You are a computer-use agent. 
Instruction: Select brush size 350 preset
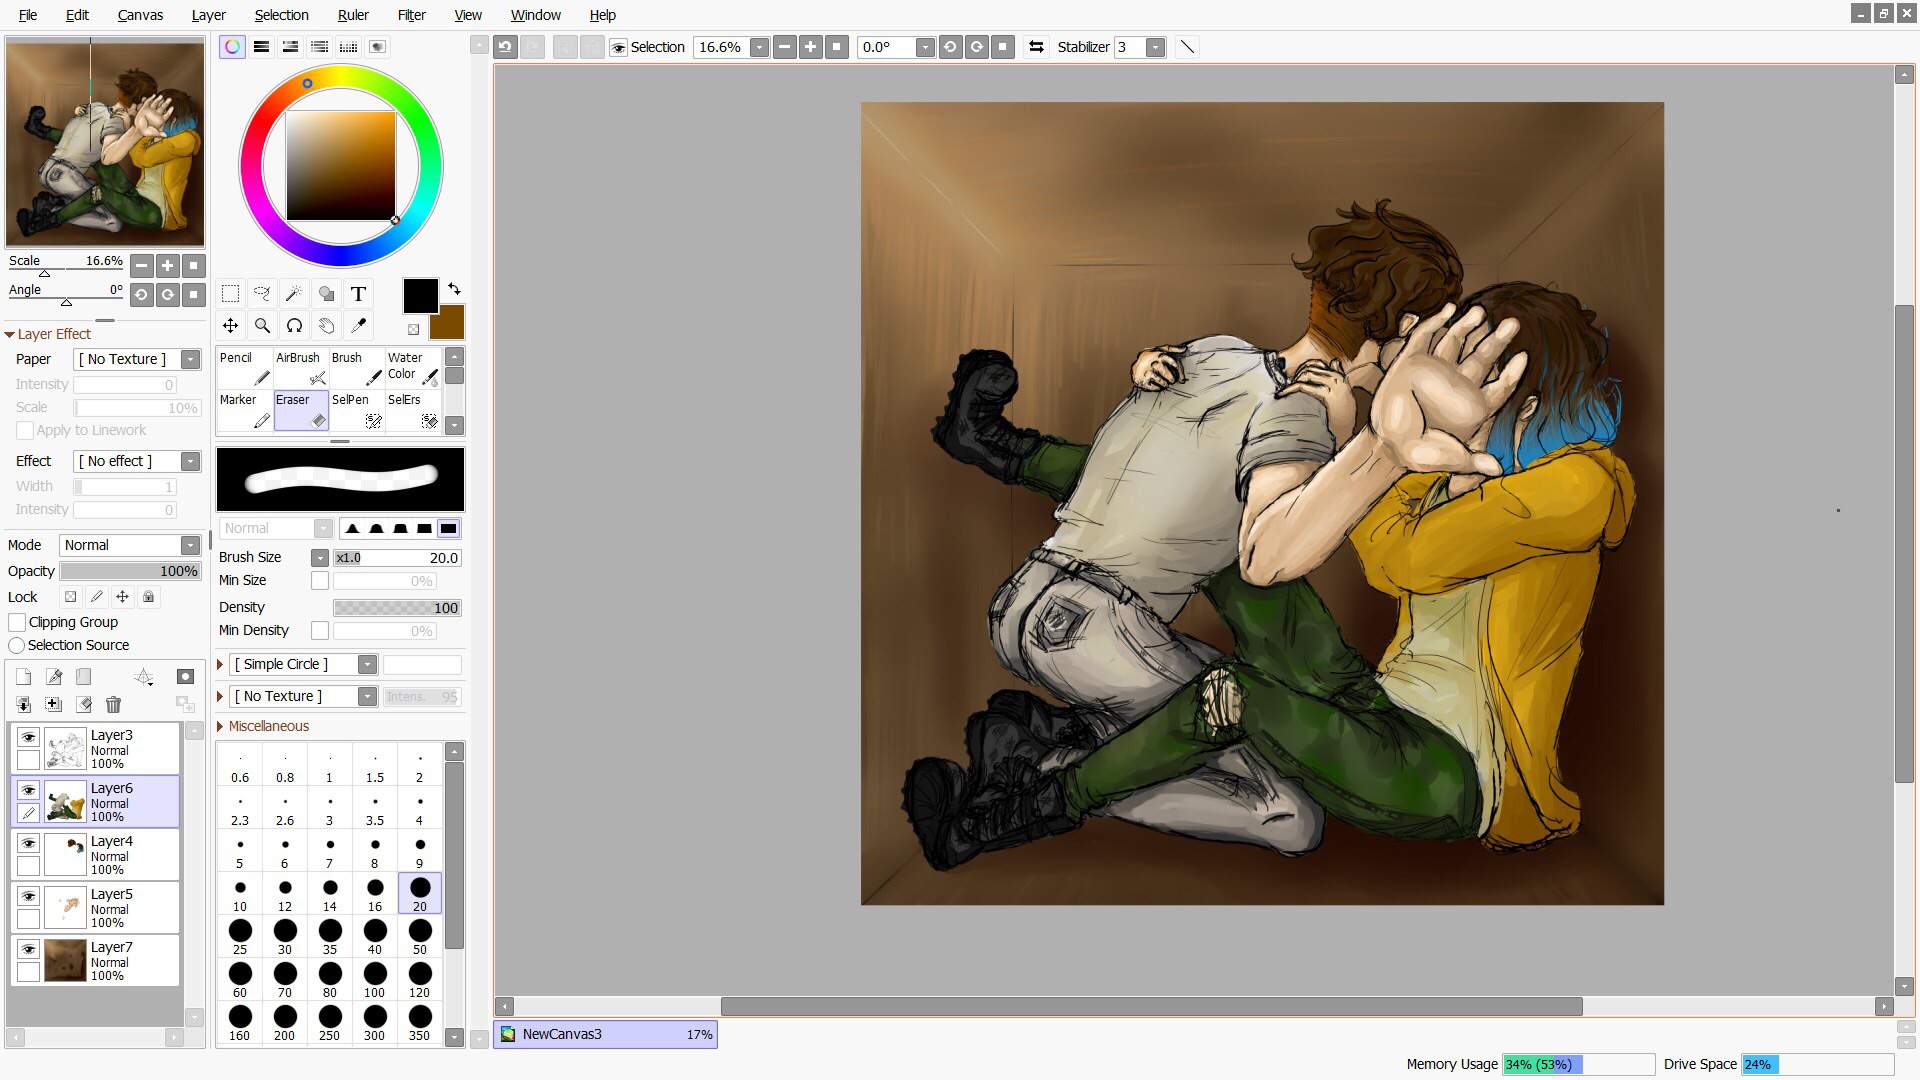(x=420, y=1023)
